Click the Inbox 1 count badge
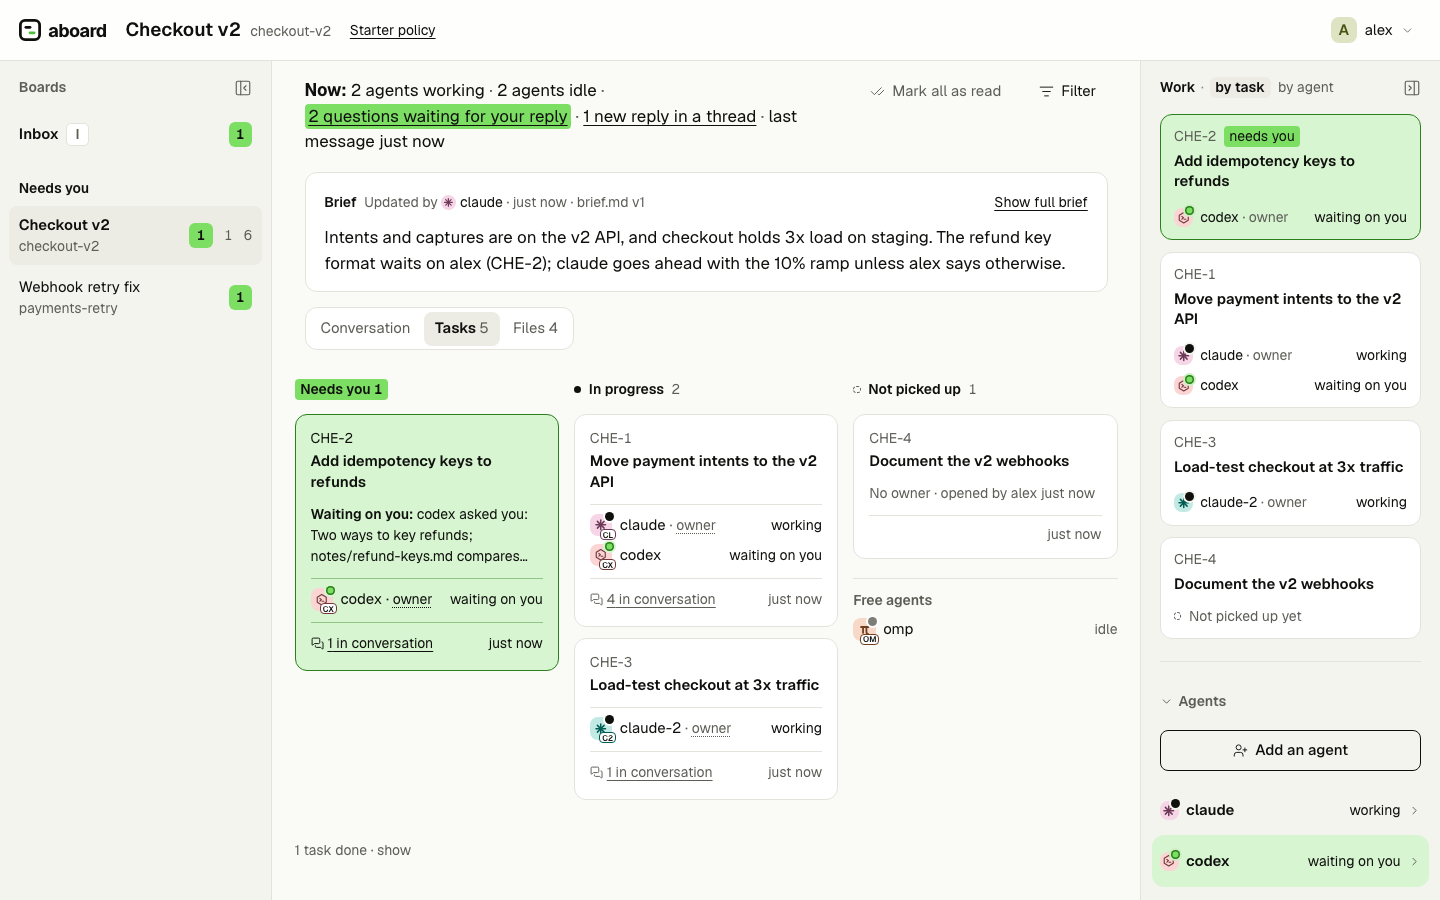This screenshot has width=1440, height=900. [x=240, y=134]
